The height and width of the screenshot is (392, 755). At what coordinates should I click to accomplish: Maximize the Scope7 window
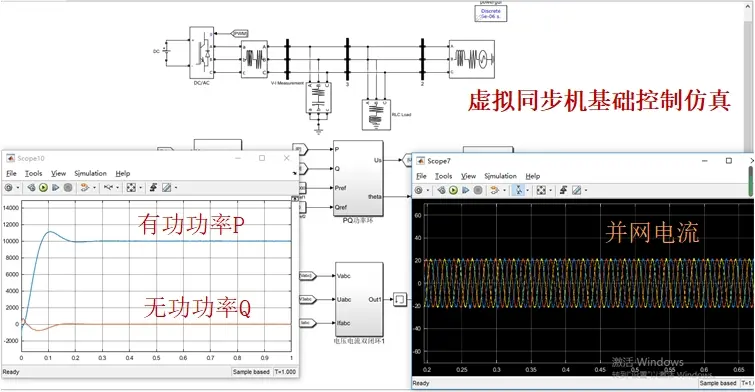point(729,160)
